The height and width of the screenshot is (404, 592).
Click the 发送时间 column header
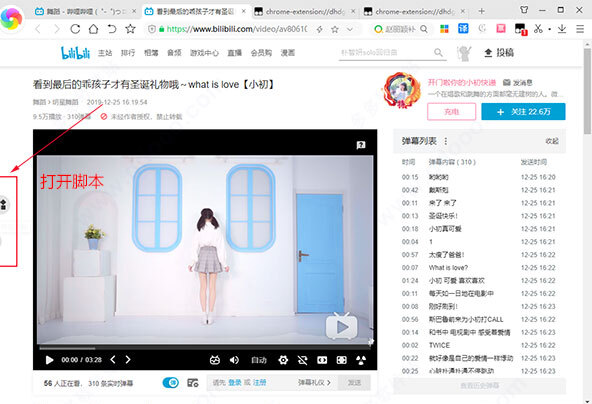tap(533, 162)
